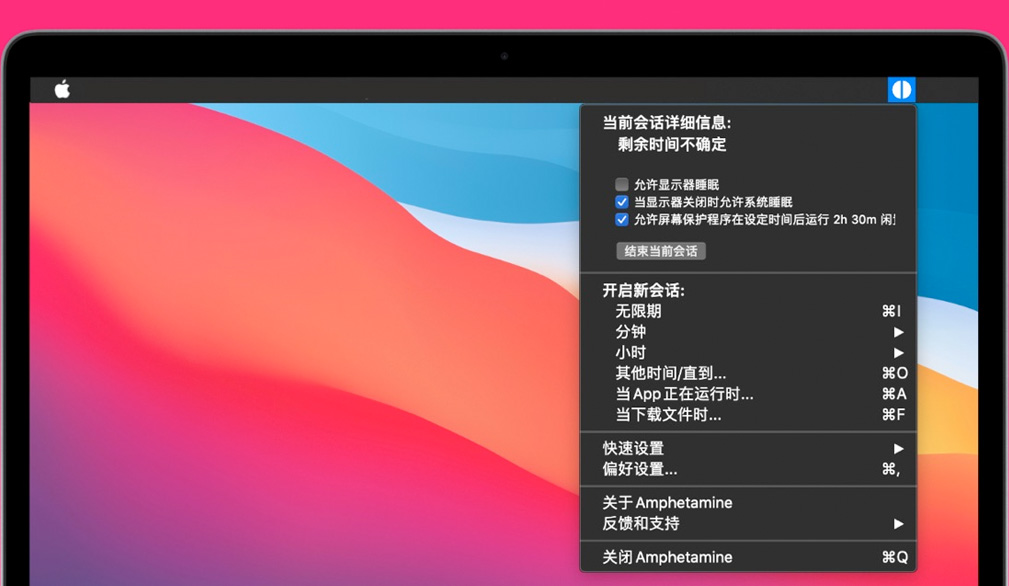Screen dimensions: 1009x586
Task: Start a 无限期 session
Action: coord(638,311)
